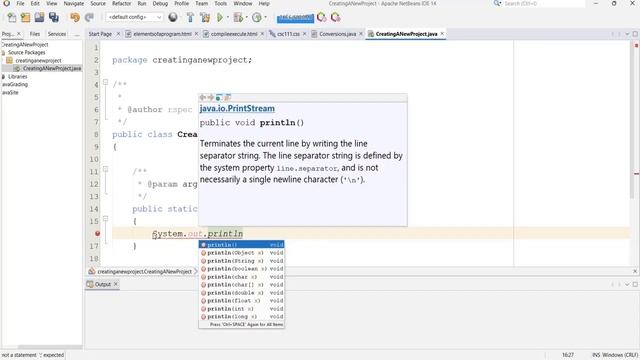Click the first garbage-collection icon right of the memory bar
640x360 pixels.
pyautogui.click(x=322, y=17)
